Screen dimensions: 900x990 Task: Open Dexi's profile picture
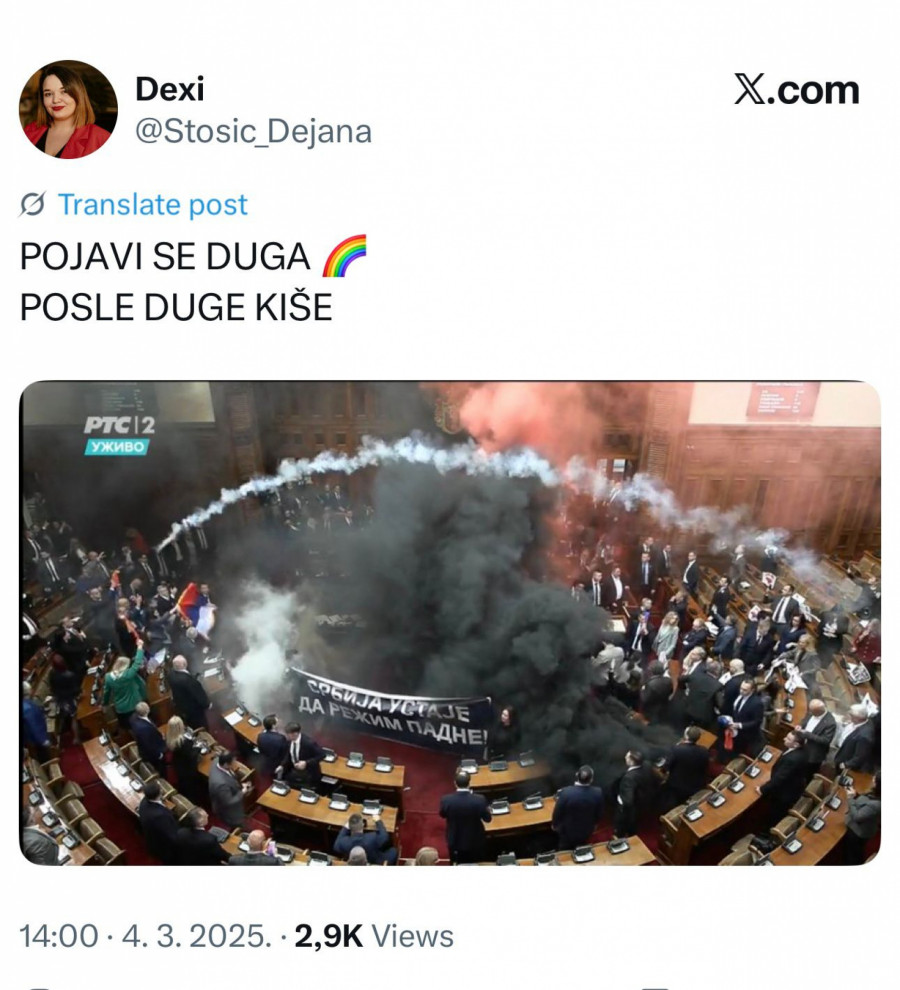click(68, 109)
